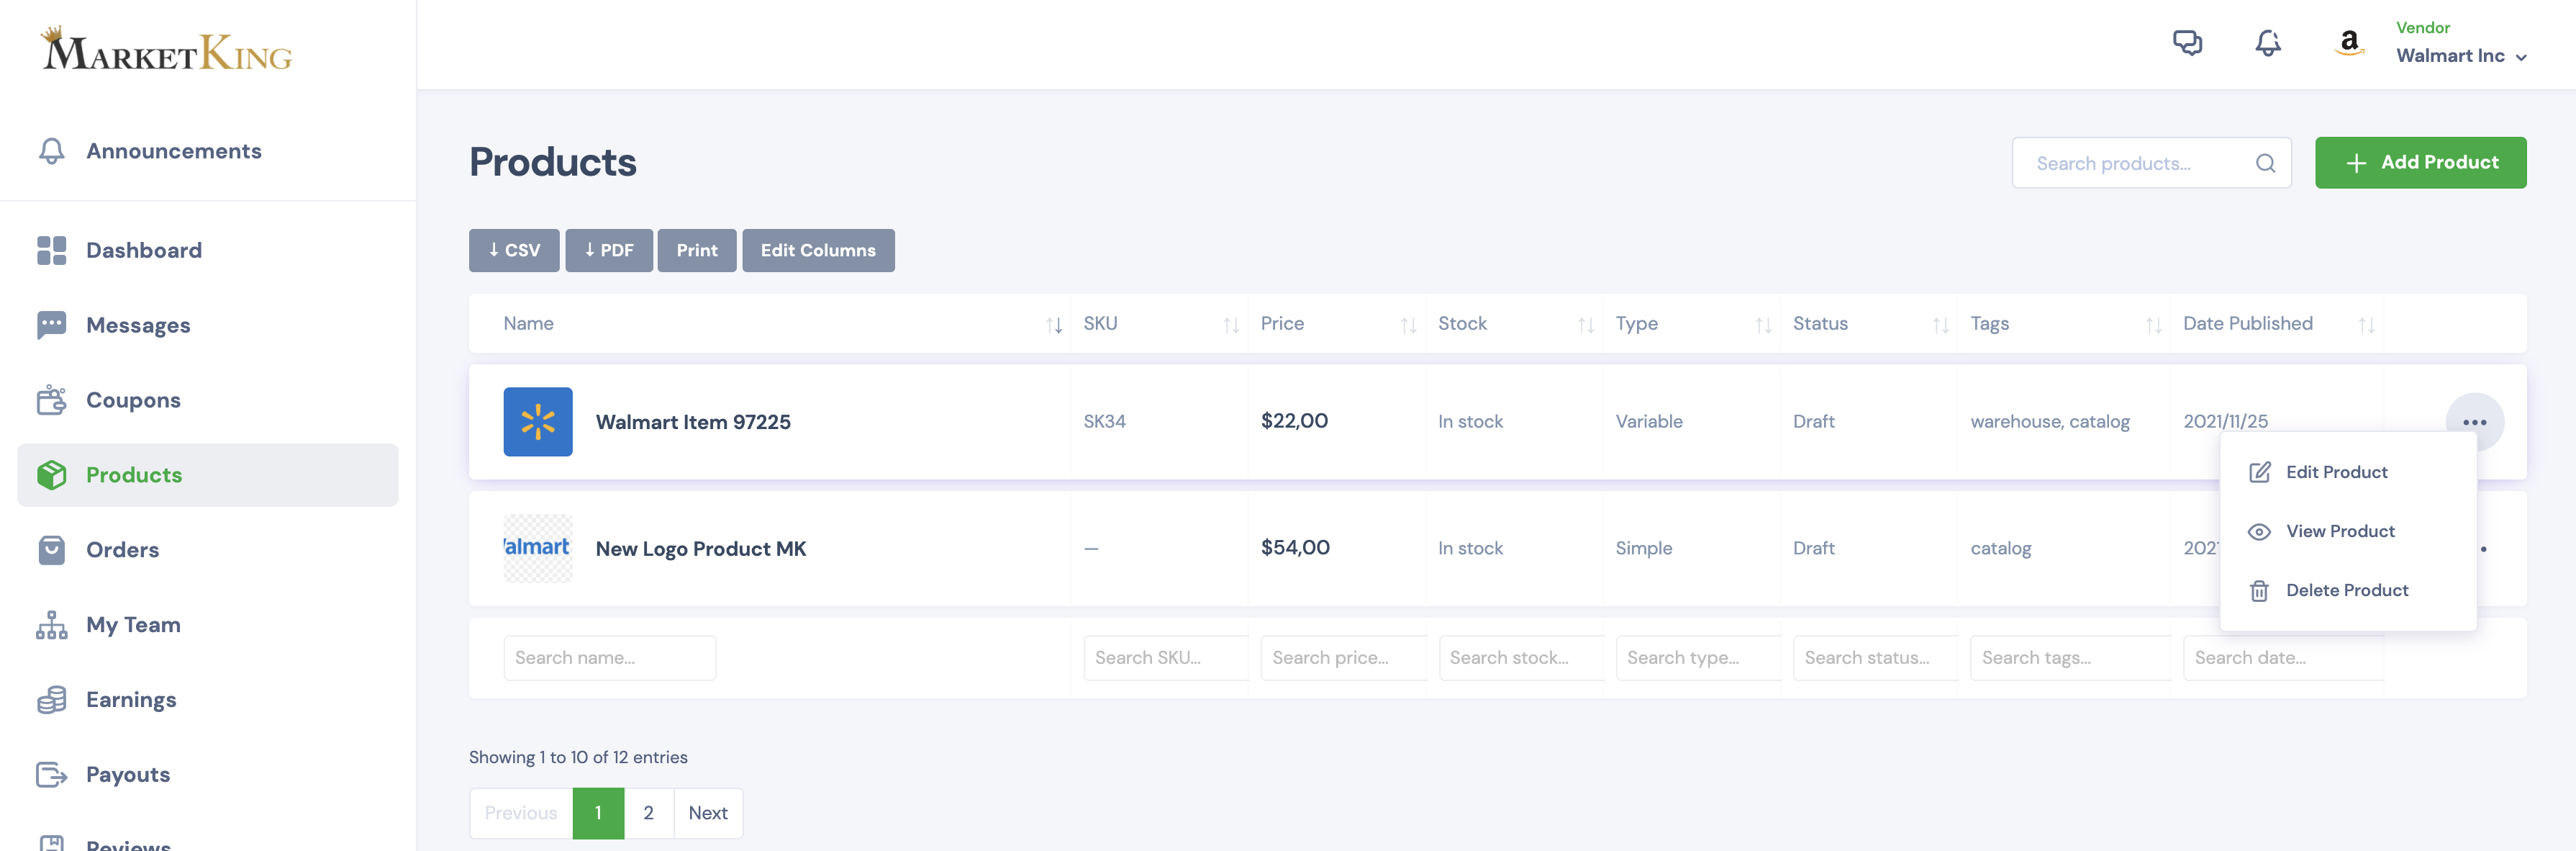2576x851 pixels.
Task: Click the green Add Product button
Action: (2420, 163)
